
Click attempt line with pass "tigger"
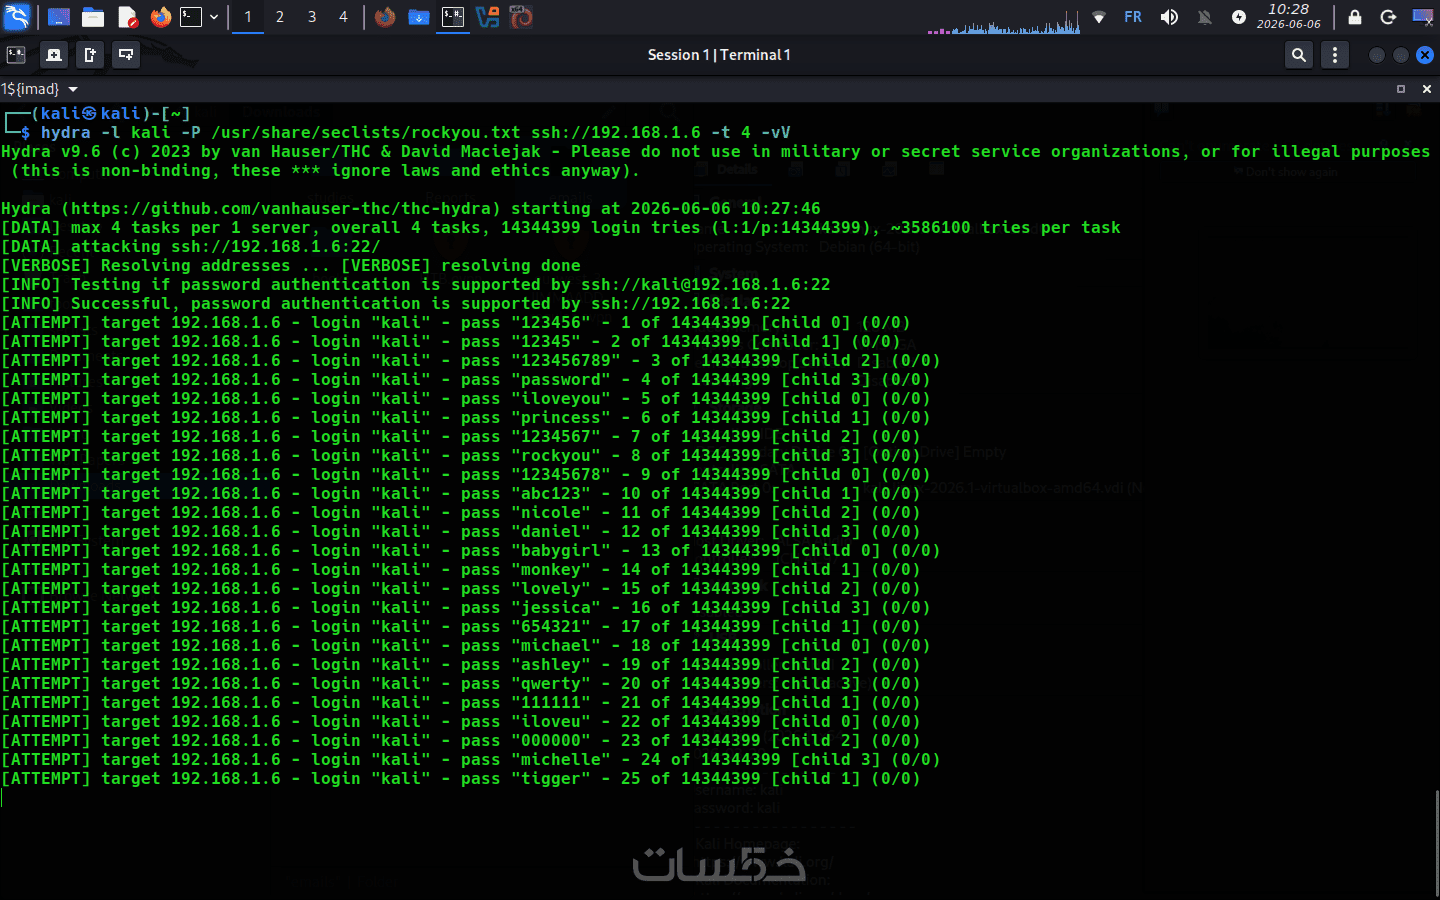(461, 779)
